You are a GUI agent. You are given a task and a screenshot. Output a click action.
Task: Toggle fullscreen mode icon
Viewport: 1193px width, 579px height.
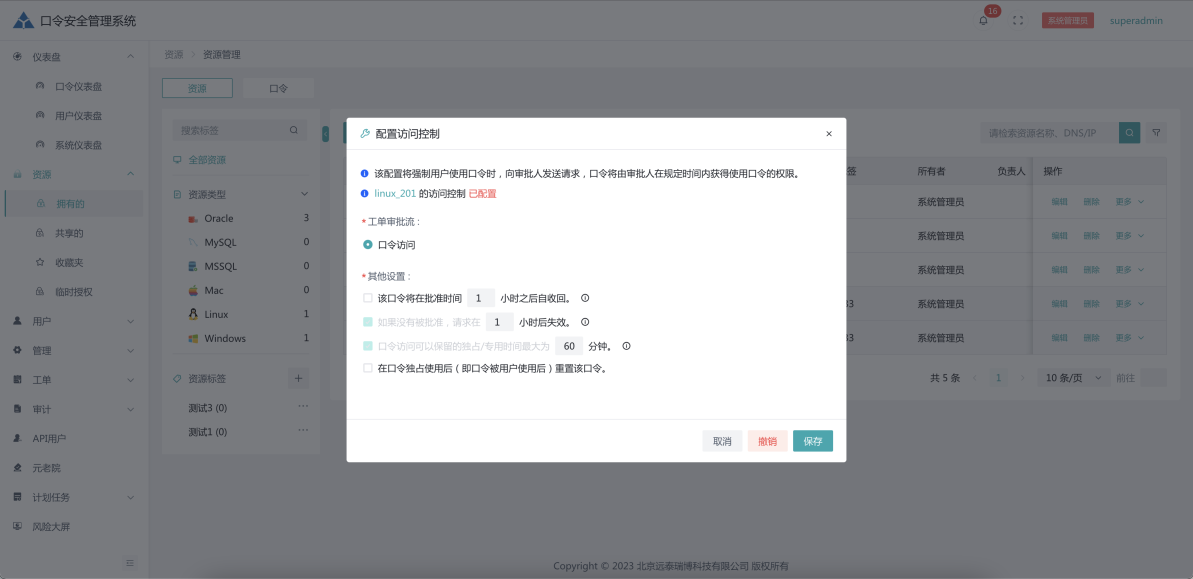pyautogui.click(x=1018, y=20)
